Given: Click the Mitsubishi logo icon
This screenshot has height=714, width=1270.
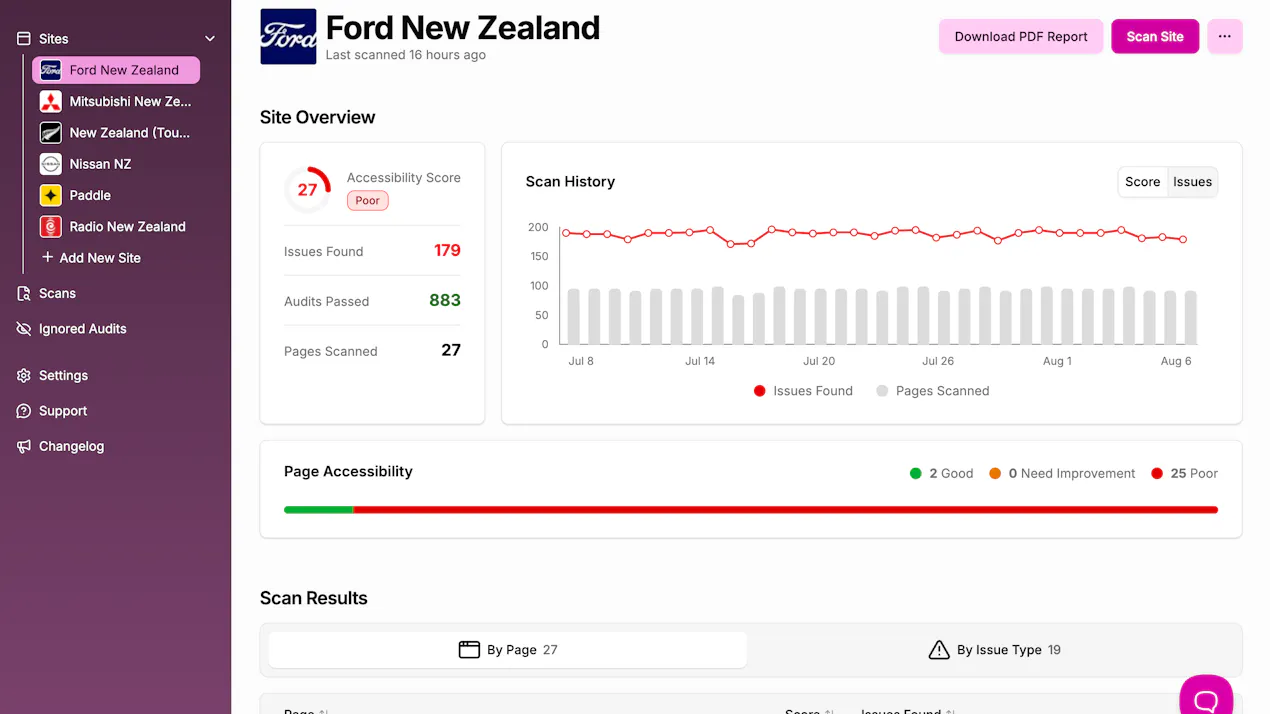Looking at the screenshot, I should pos(50,101).
